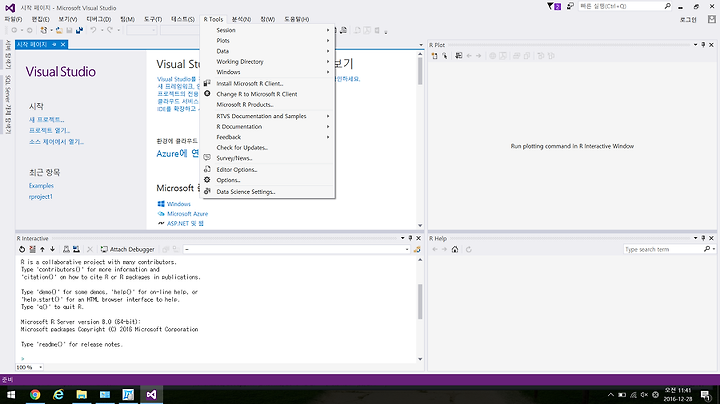Click the notifications flag icon in title bar
This screenshot has width=720, height=404.
554,6
